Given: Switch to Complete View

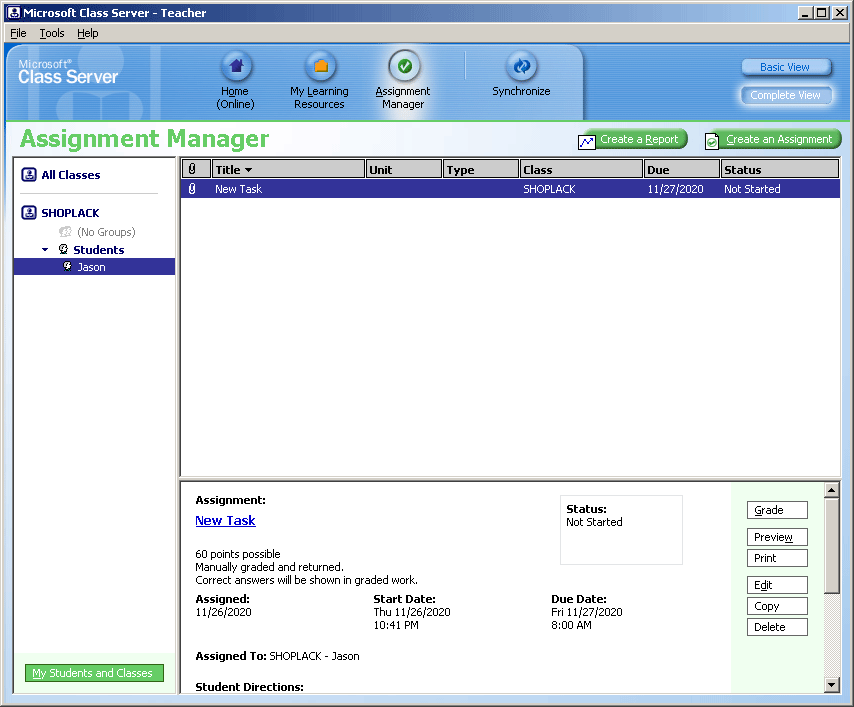Looking at the screenshot, I should click(x=785, y=95).
